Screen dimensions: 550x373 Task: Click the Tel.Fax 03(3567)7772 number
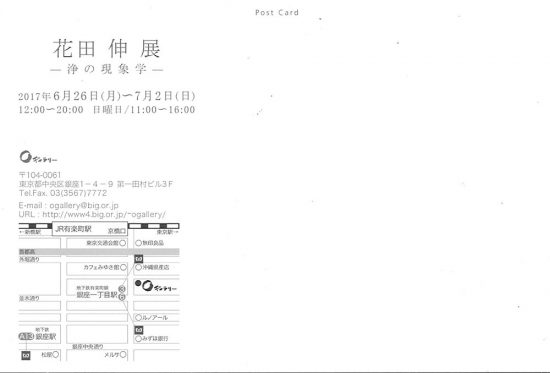63,193
